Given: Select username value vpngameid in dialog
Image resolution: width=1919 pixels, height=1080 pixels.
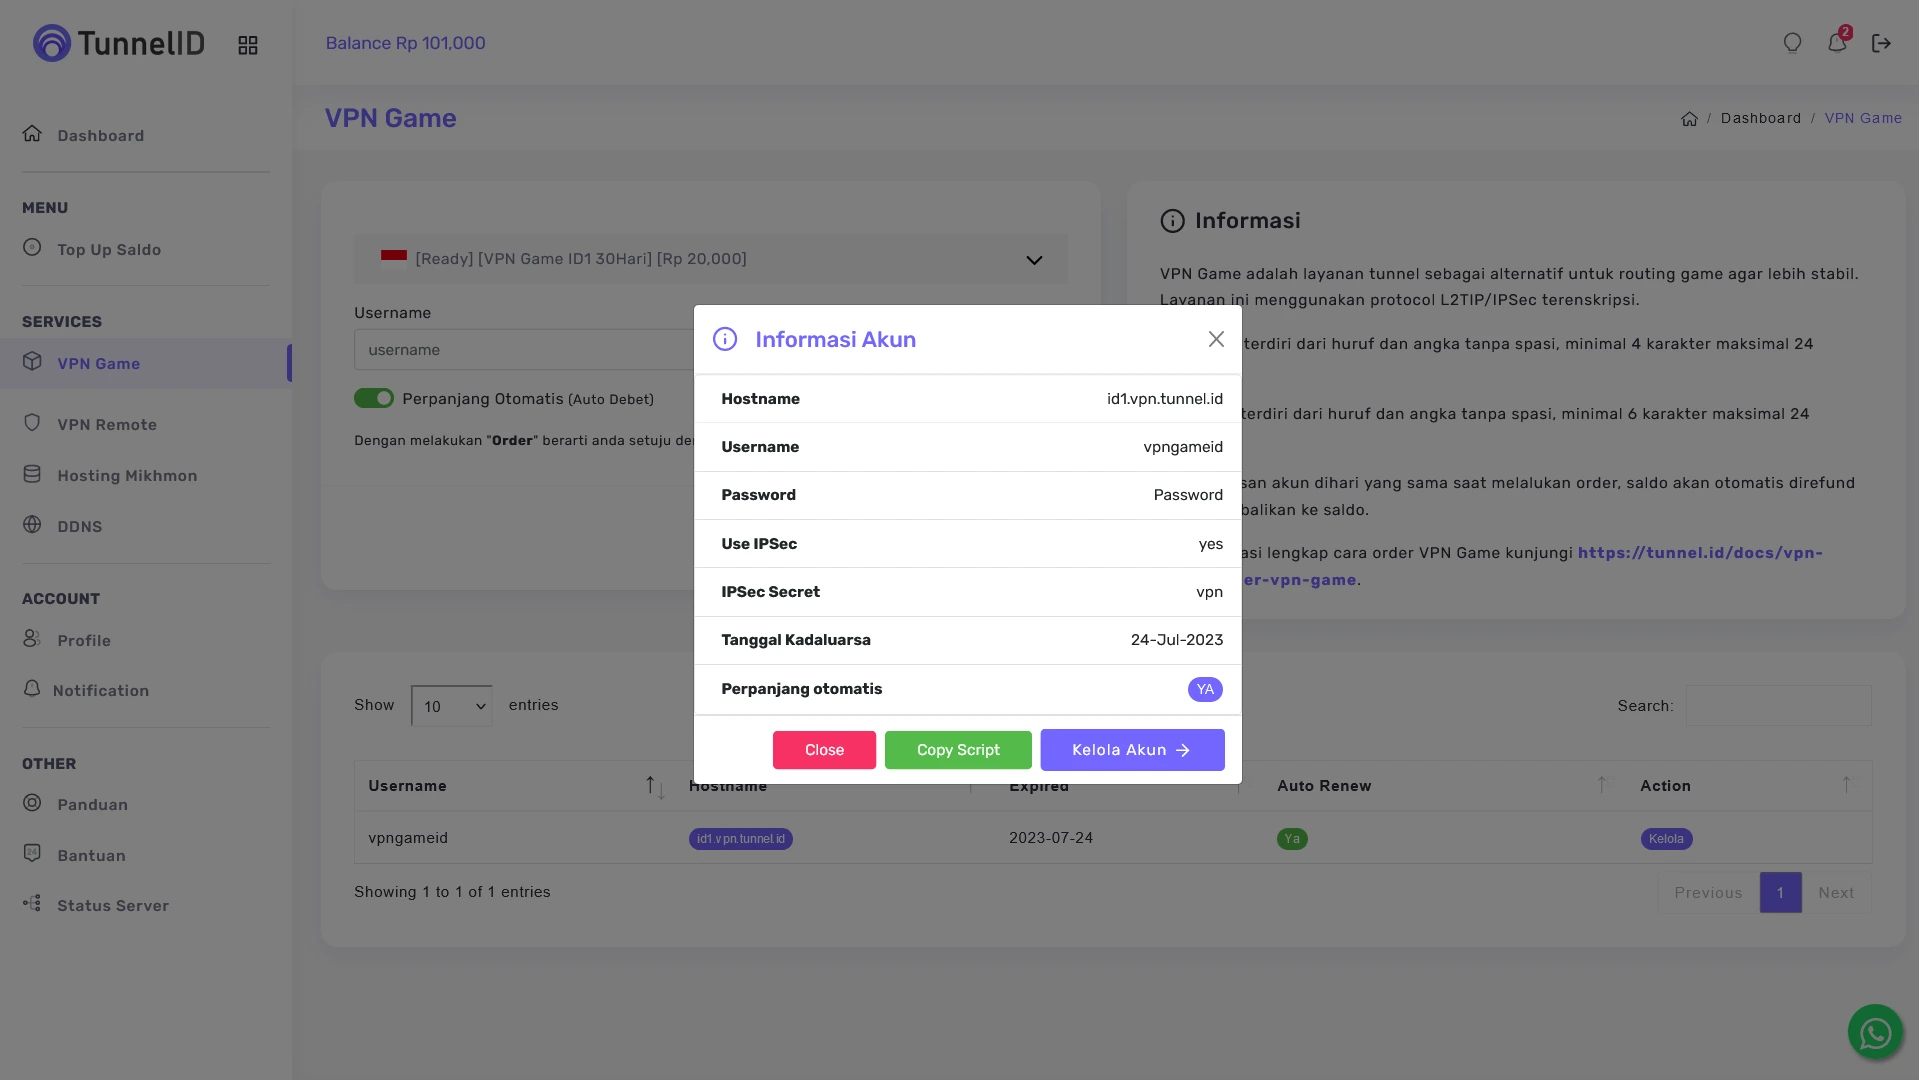Looking at the screenshot, I should coord(1183,447).
